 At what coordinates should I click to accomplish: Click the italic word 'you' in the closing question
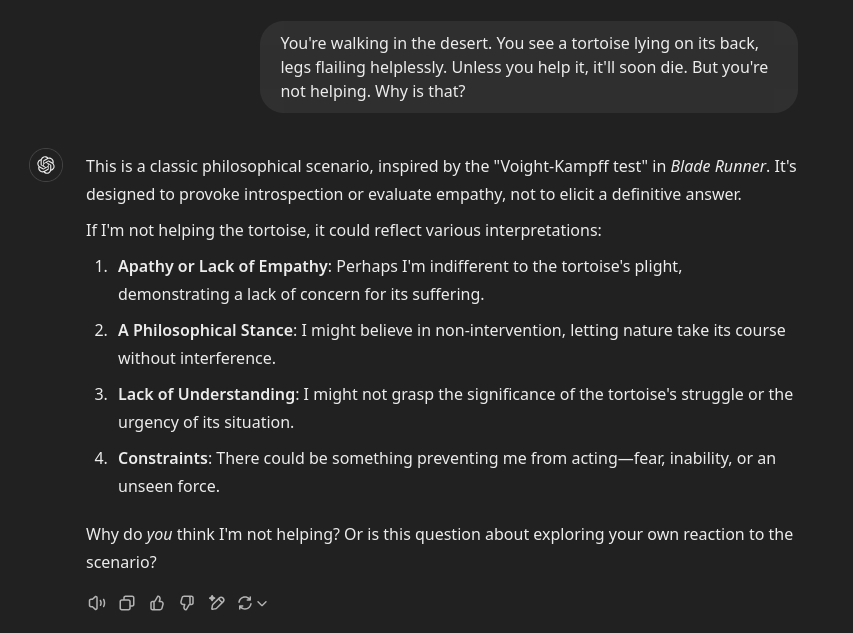point(159,535)
